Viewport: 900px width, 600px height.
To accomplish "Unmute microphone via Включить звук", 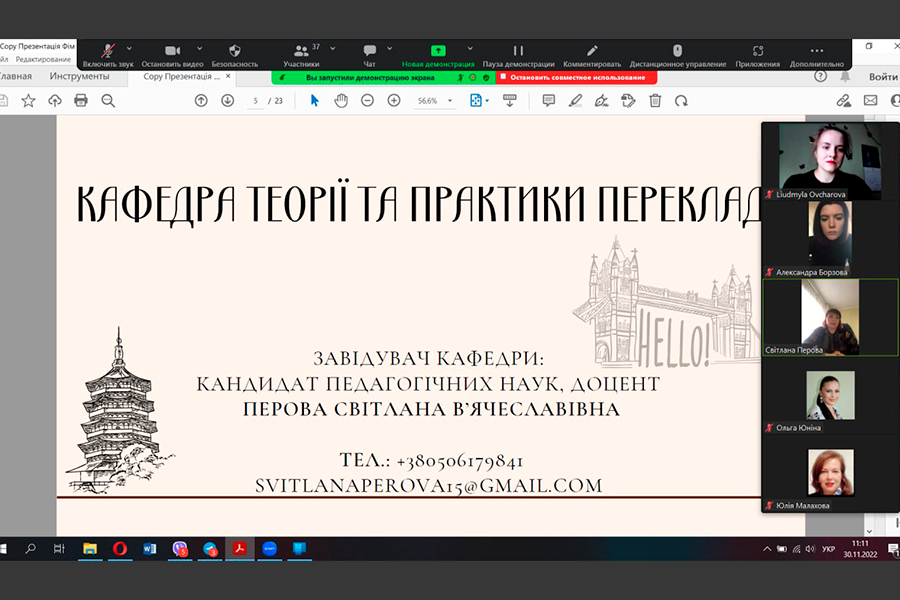I will pos(107,55).
